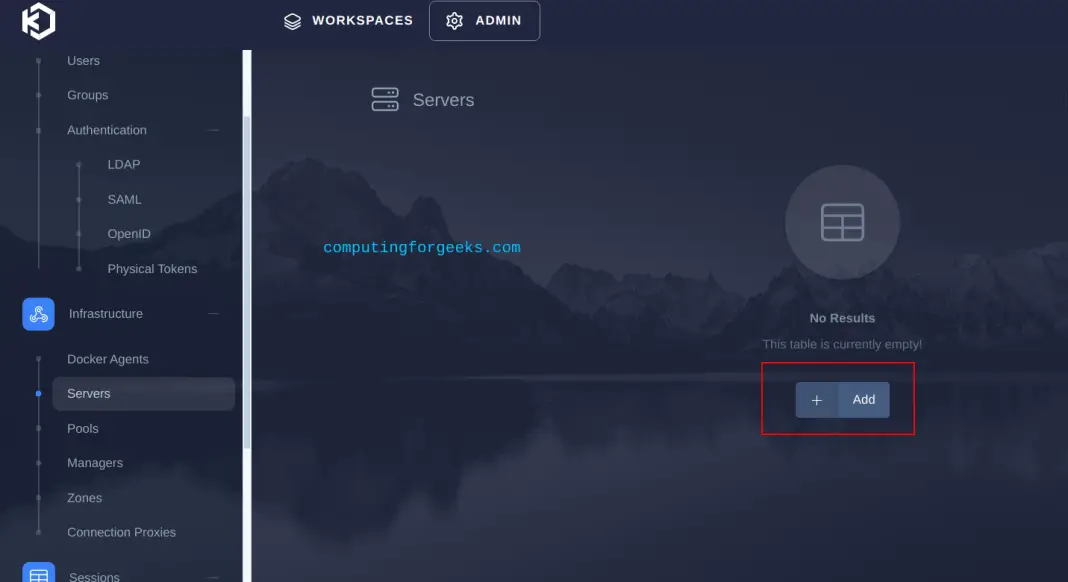Click the gear icon in the ADMIN button

(x=454, y=20)
